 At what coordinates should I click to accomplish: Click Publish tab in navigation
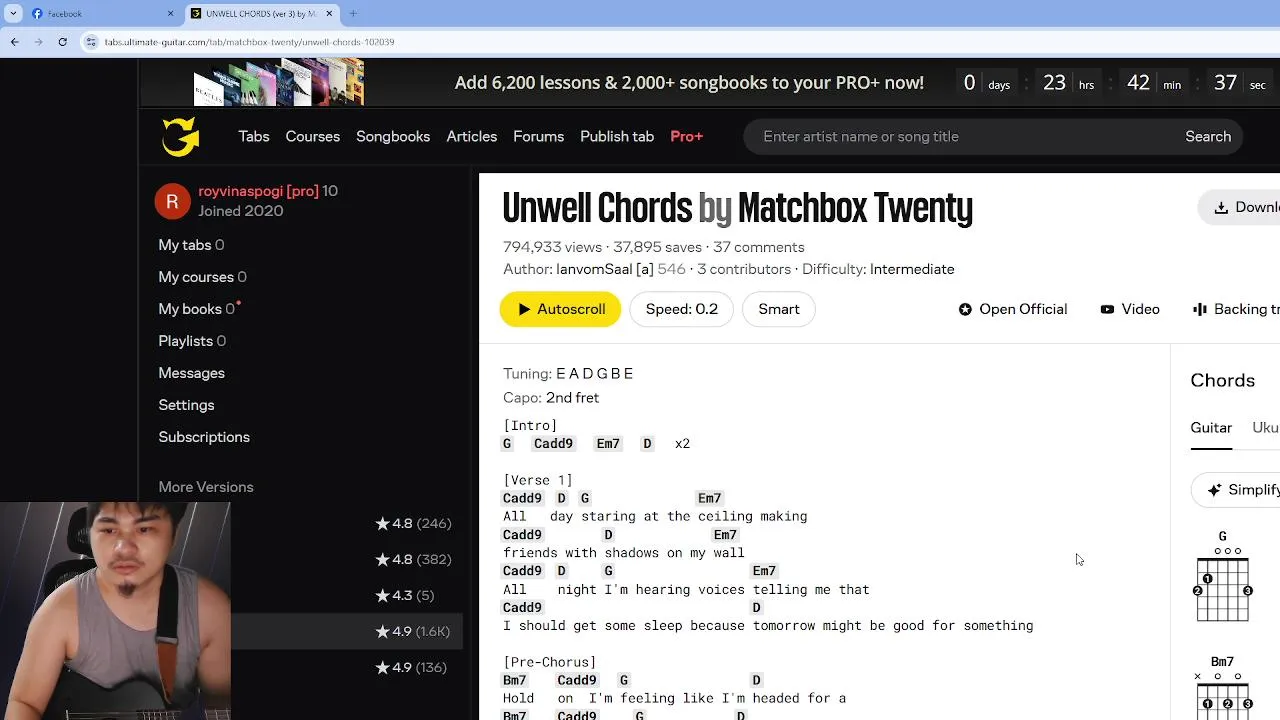point(617,137)
